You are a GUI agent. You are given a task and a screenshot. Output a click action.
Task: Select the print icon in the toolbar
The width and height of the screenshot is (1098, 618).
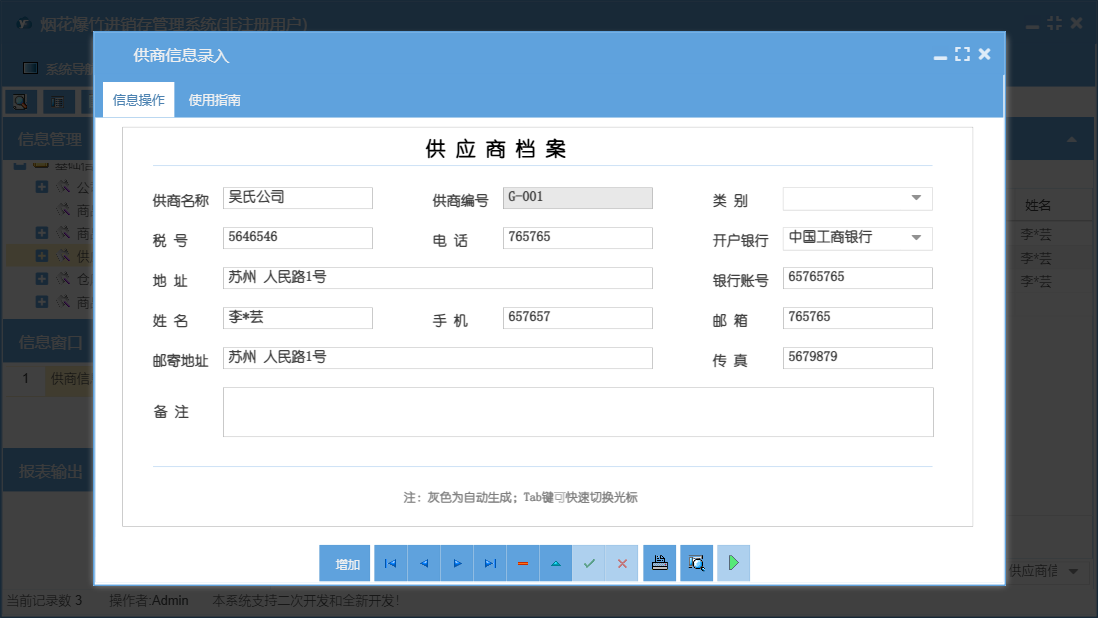pos(659,562)
